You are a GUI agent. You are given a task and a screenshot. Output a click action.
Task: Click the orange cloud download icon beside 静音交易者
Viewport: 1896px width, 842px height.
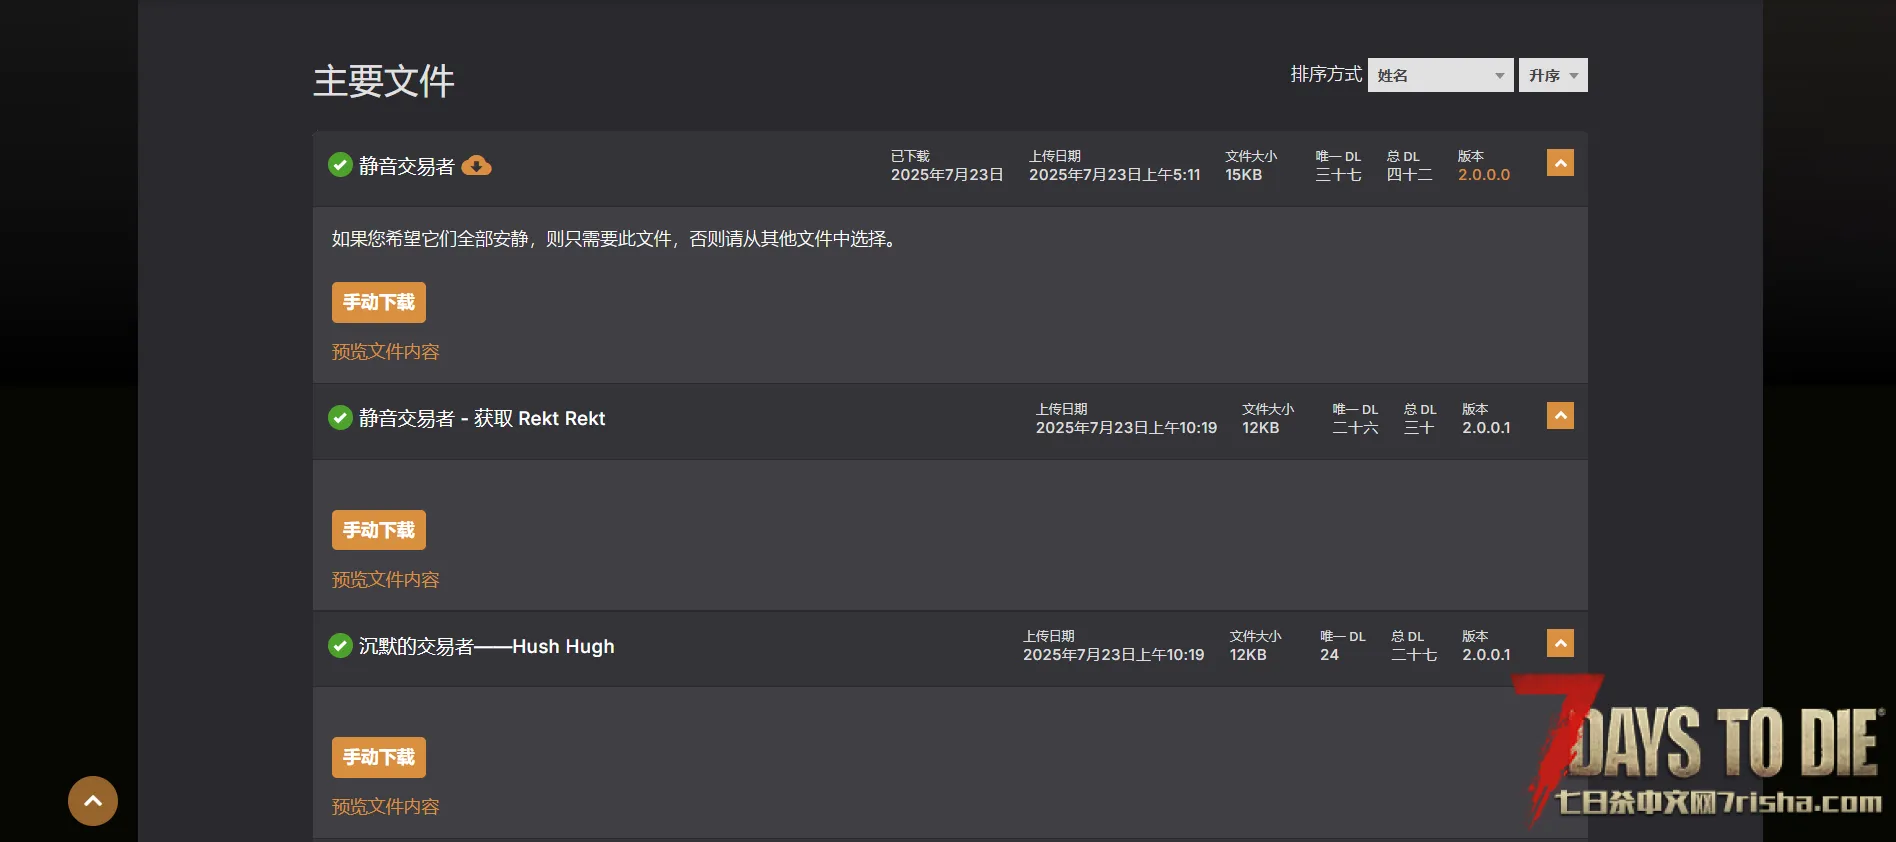point(476,165)
